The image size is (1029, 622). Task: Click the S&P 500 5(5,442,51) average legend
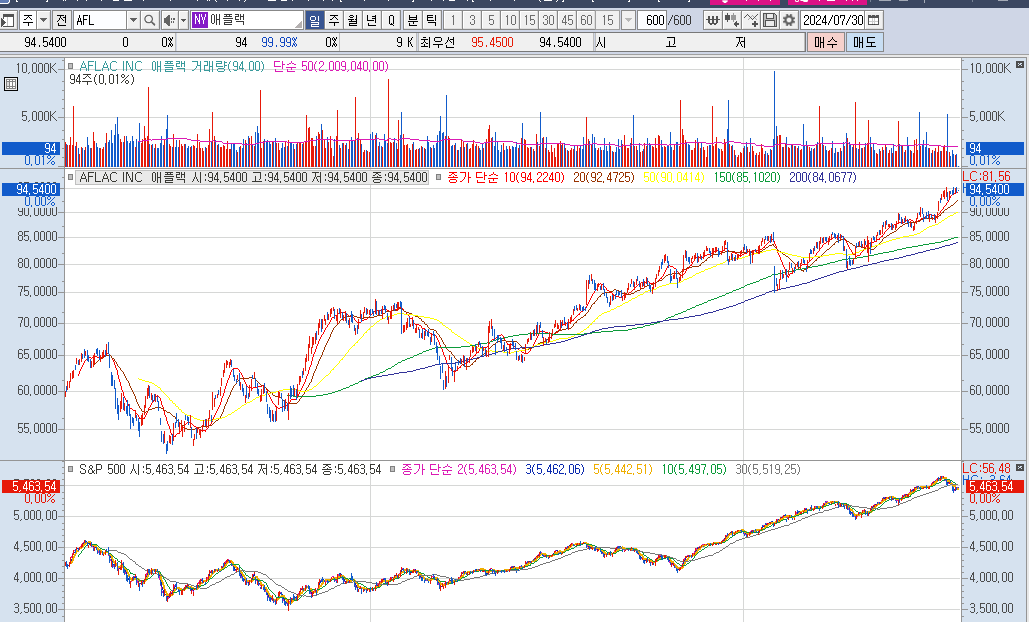(623, 469)
